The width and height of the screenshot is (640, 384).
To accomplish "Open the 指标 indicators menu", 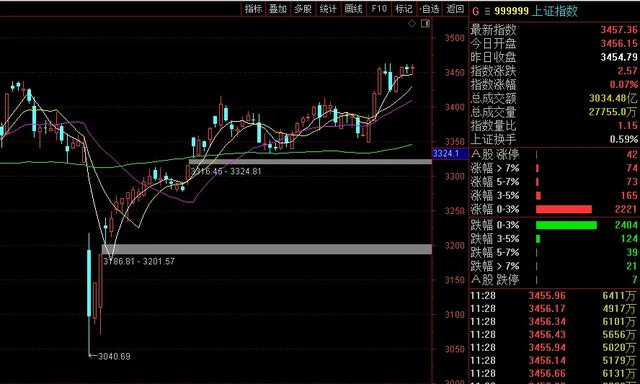I will pos(253,9).
